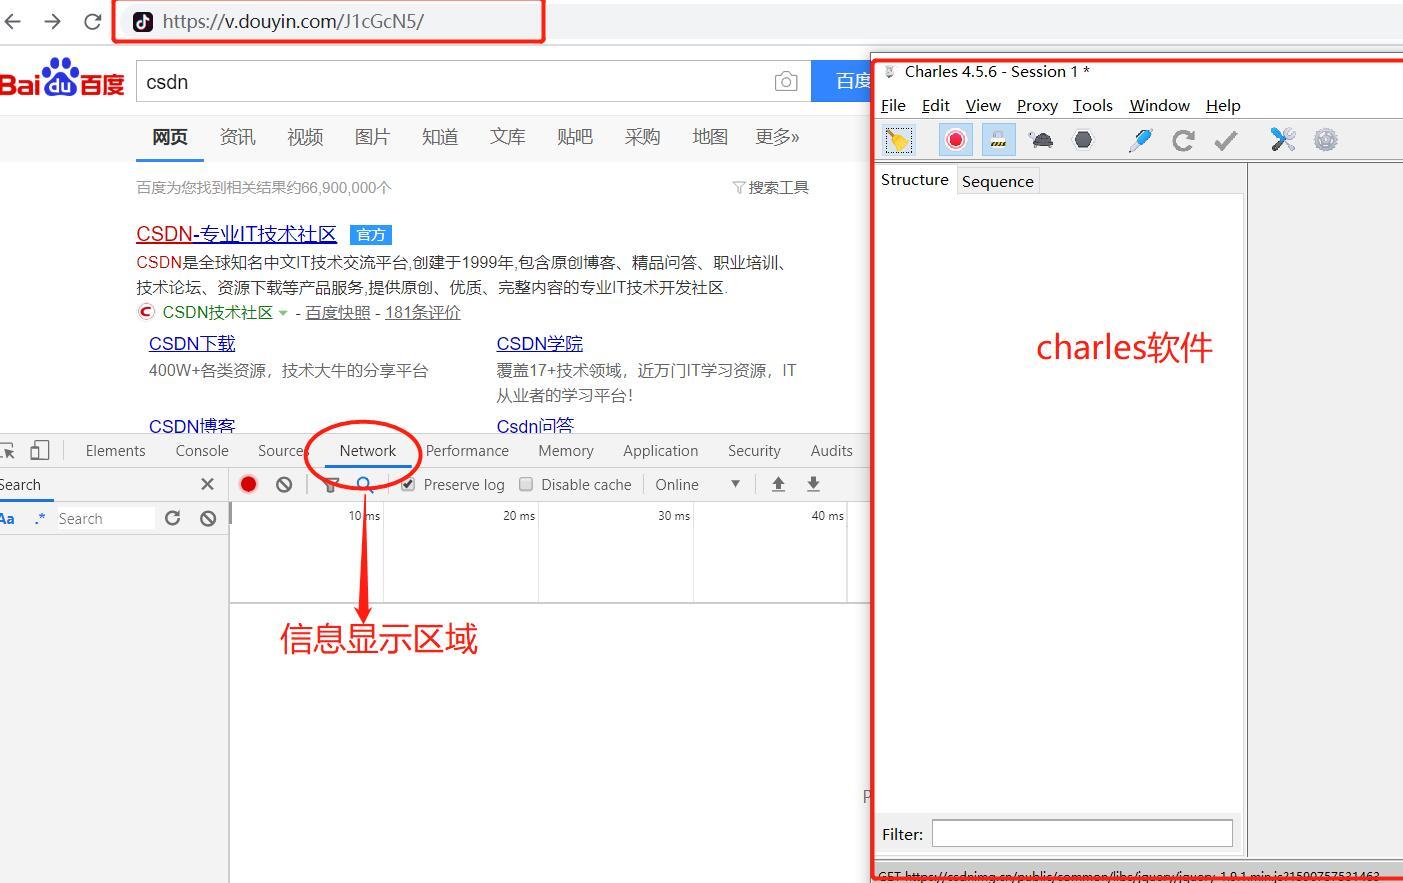The image size is (1403, 883).
Task: Open the Online throttling dropdown
Action: click(x=697, y=484)
